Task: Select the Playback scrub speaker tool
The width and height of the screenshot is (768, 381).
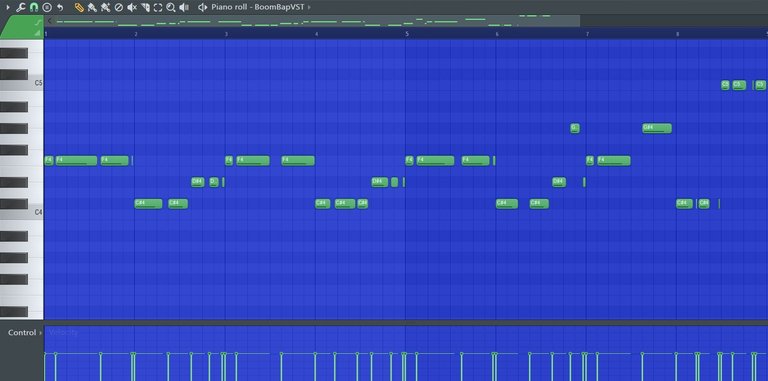Action: click(184, 7)
